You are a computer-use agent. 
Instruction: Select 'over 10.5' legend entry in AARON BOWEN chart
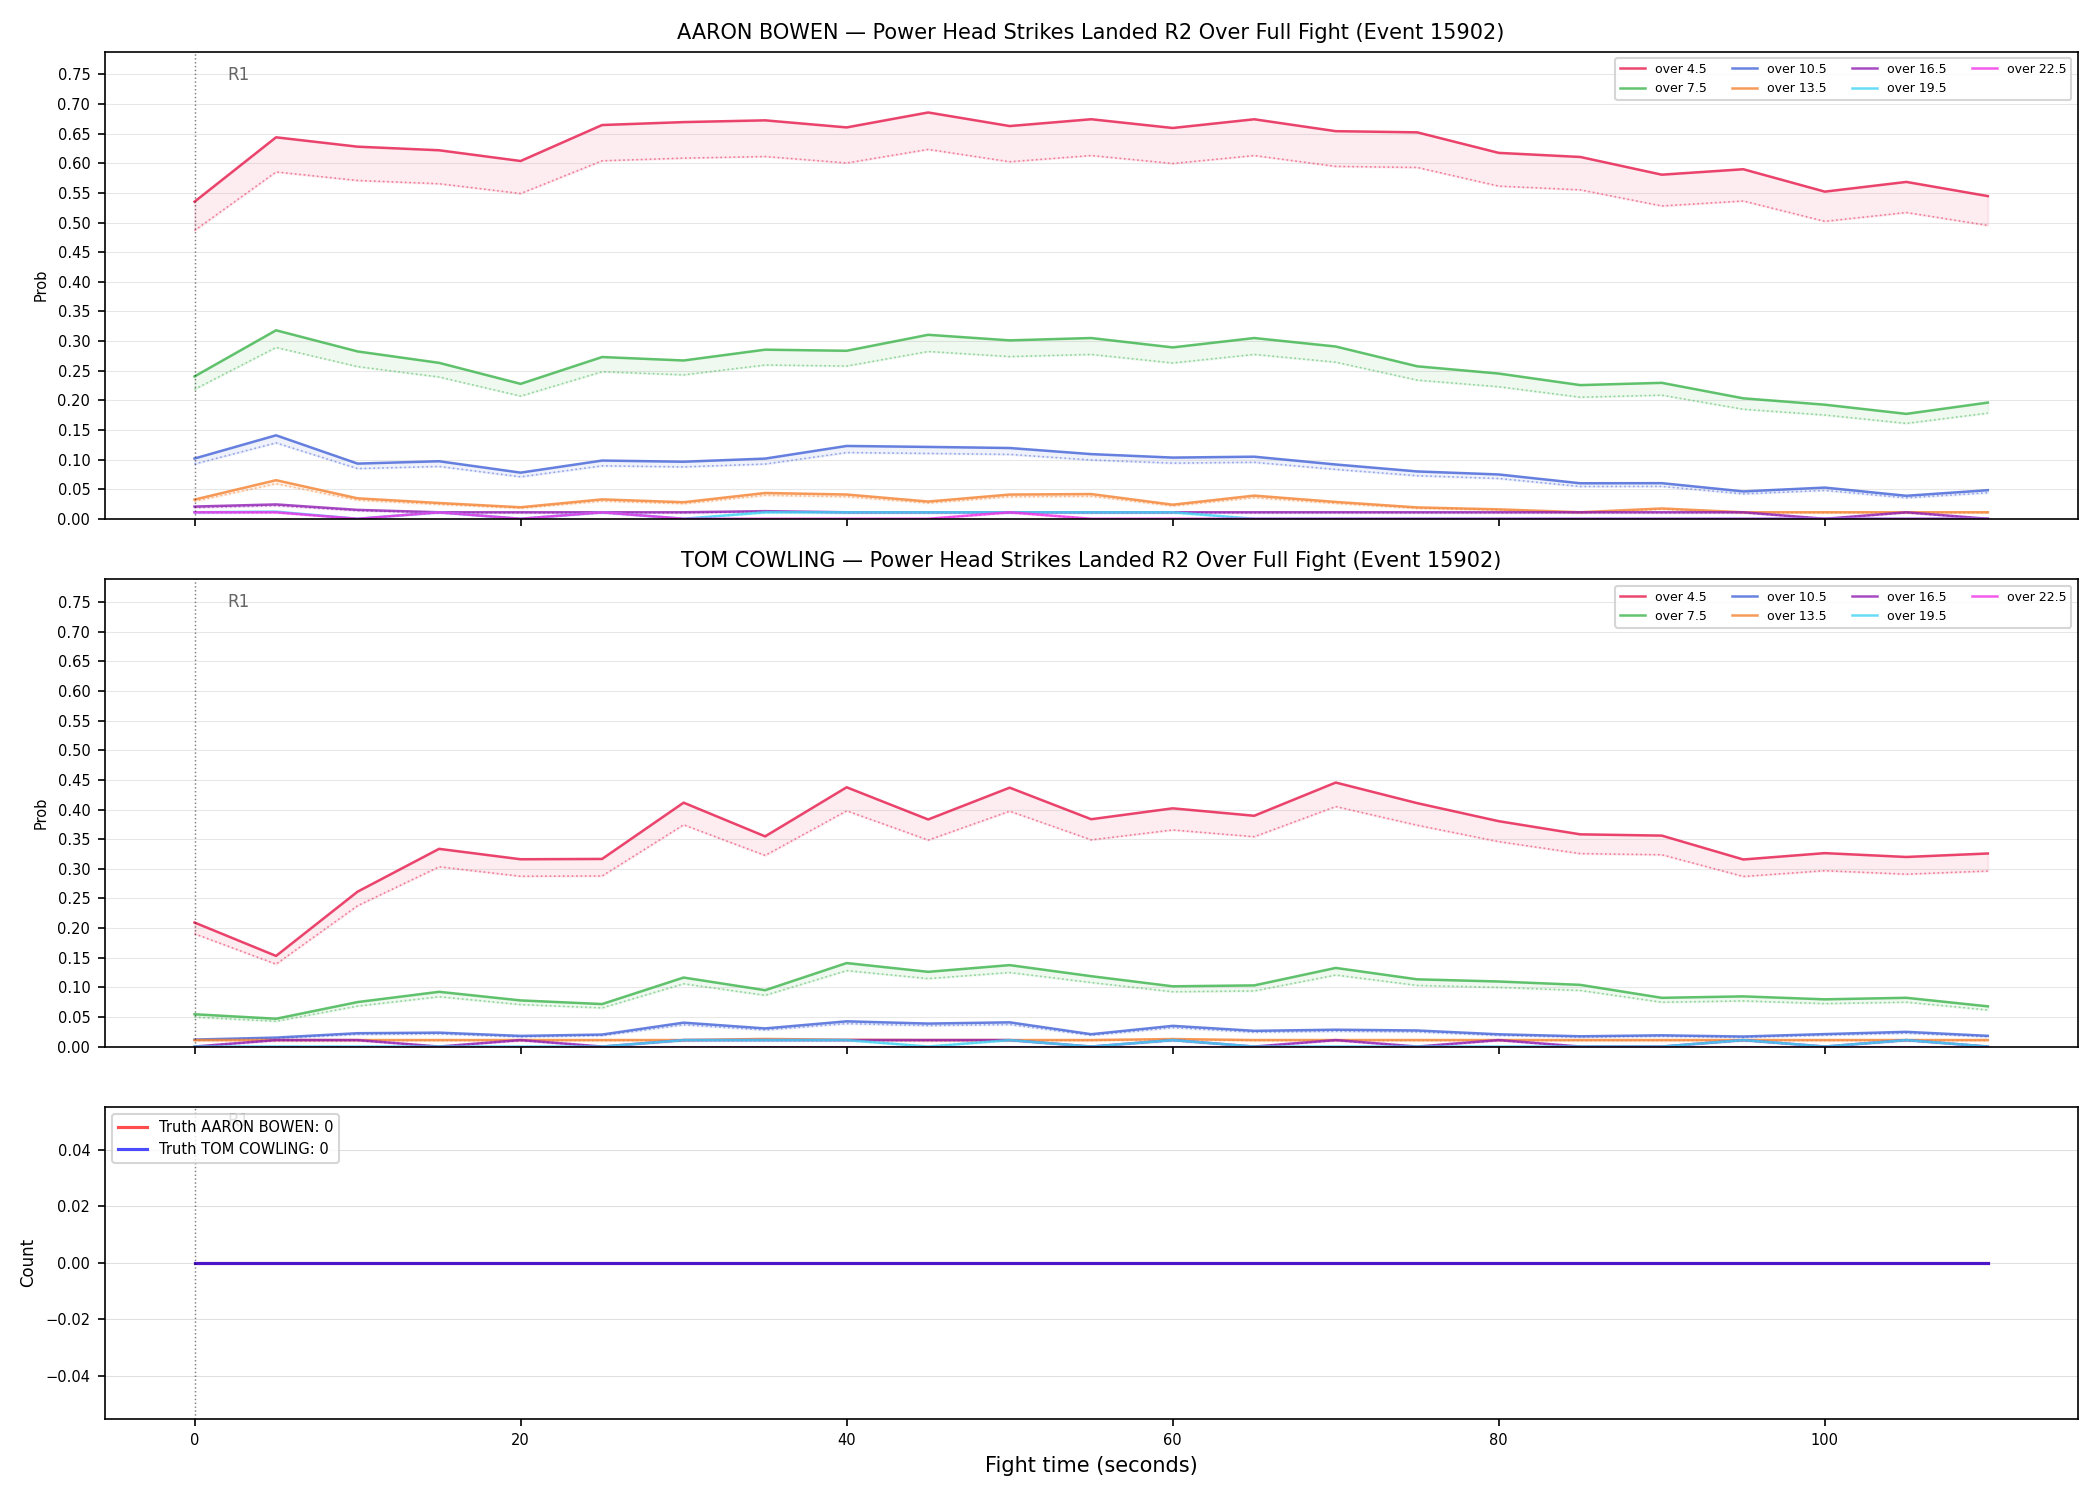point(1779,69)
